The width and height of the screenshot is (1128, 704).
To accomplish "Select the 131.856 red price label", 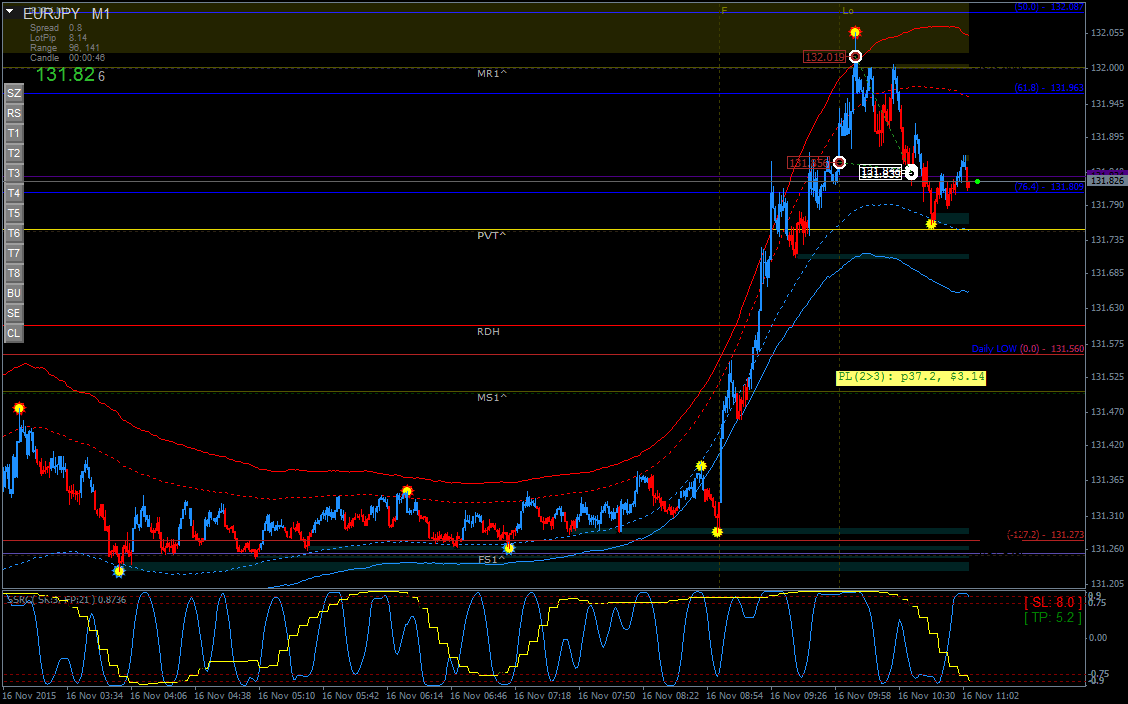I will pos(809,163).
